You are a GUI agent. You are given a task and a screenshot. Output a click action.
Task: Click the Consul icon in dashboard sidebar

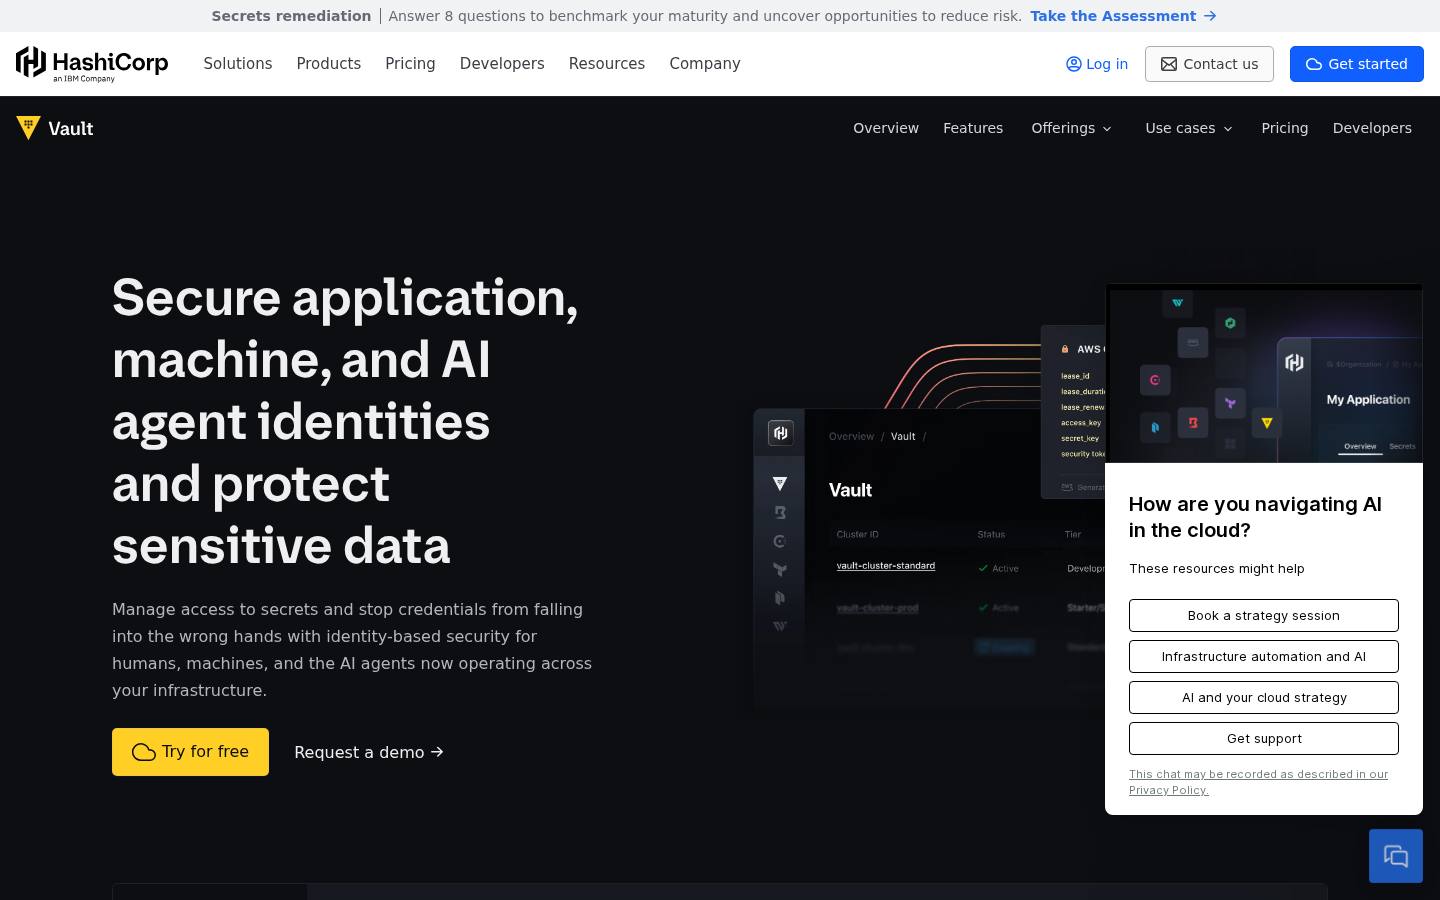tap(780, 541)
